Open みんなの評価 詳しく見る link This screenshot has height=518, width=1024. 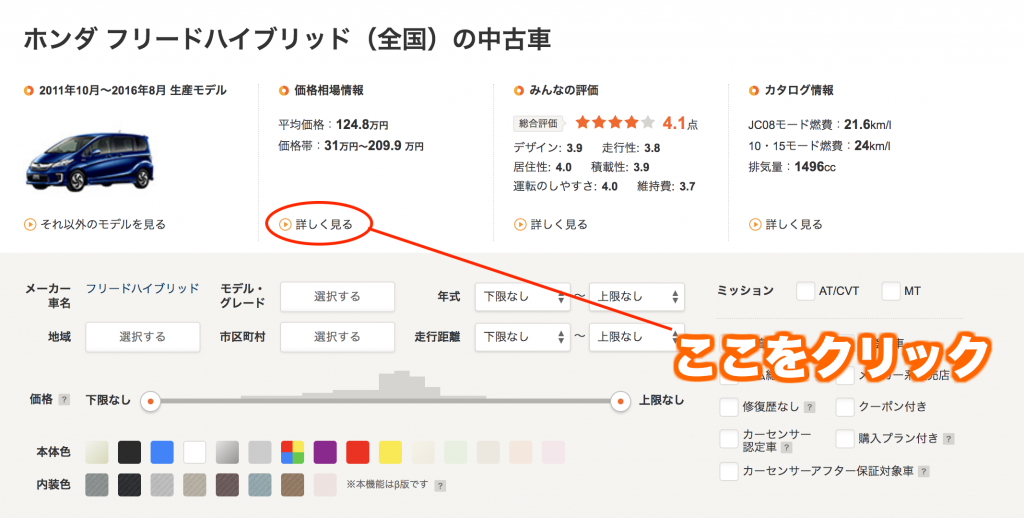point(559,224)
